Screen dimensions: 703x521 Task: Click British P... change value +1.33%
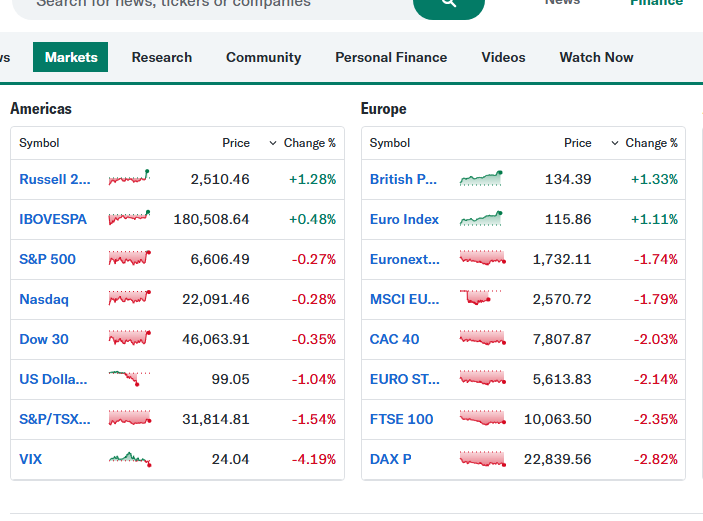pos(655,179)
